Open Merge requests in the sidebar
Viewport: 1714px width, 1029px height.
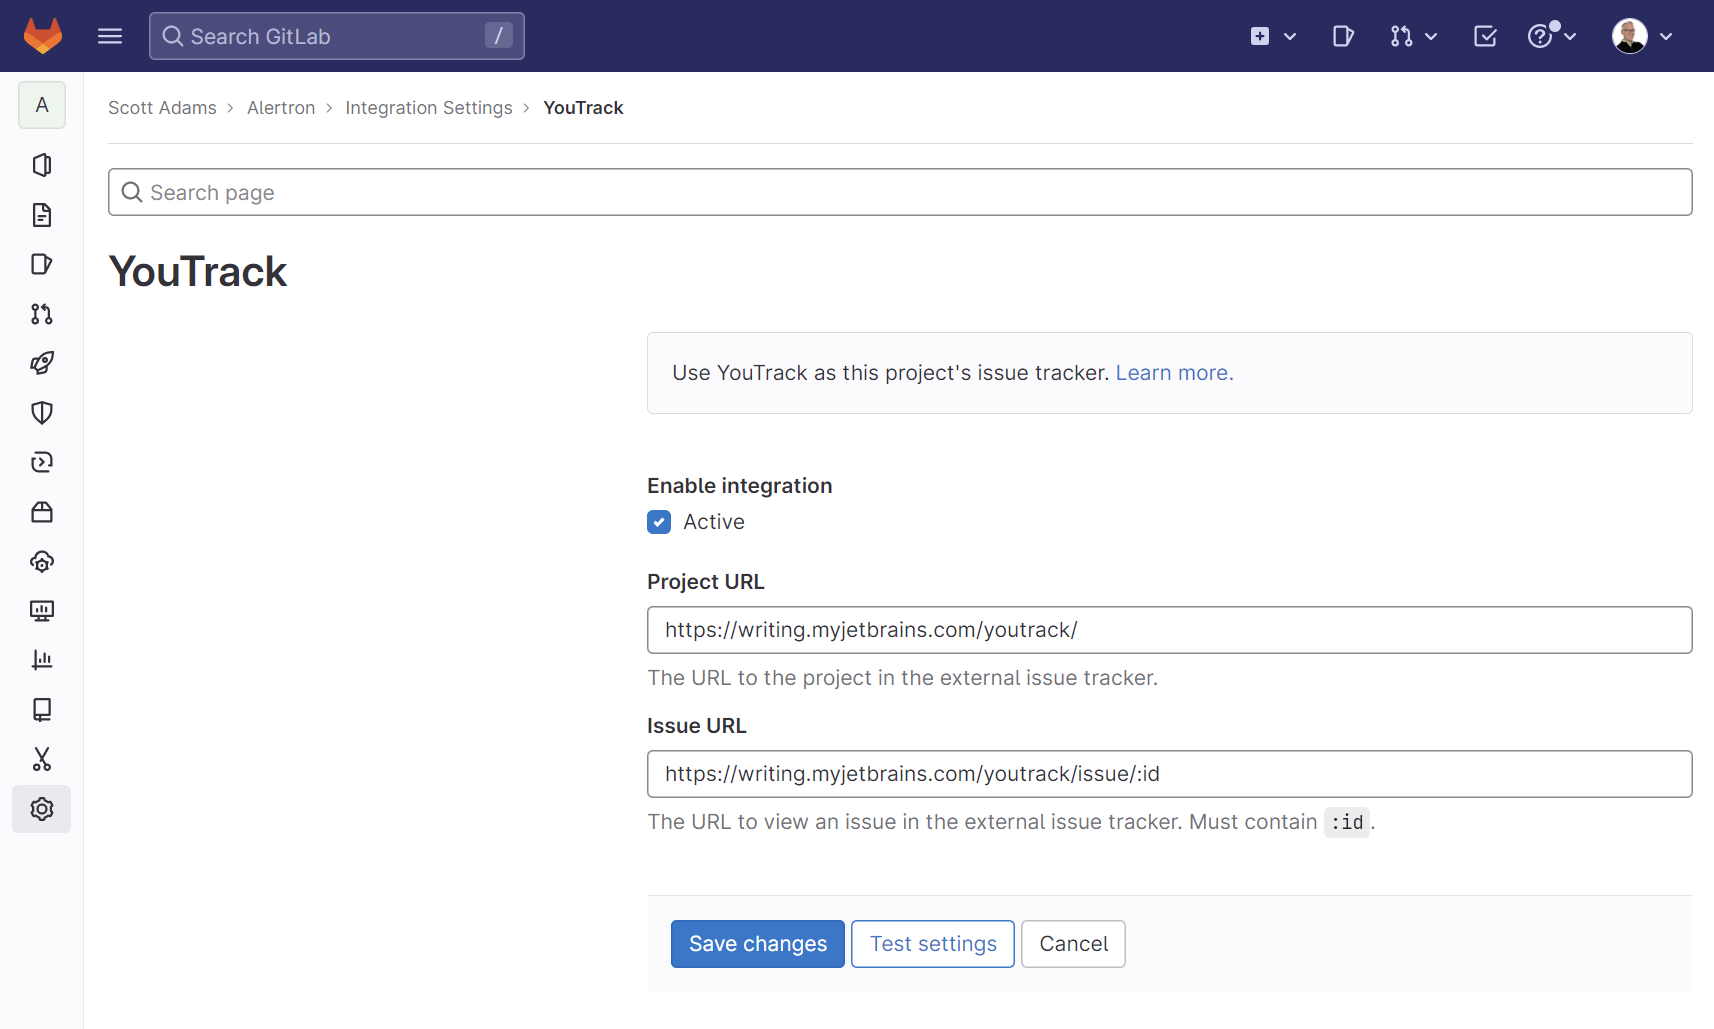[x=42, y=314]
